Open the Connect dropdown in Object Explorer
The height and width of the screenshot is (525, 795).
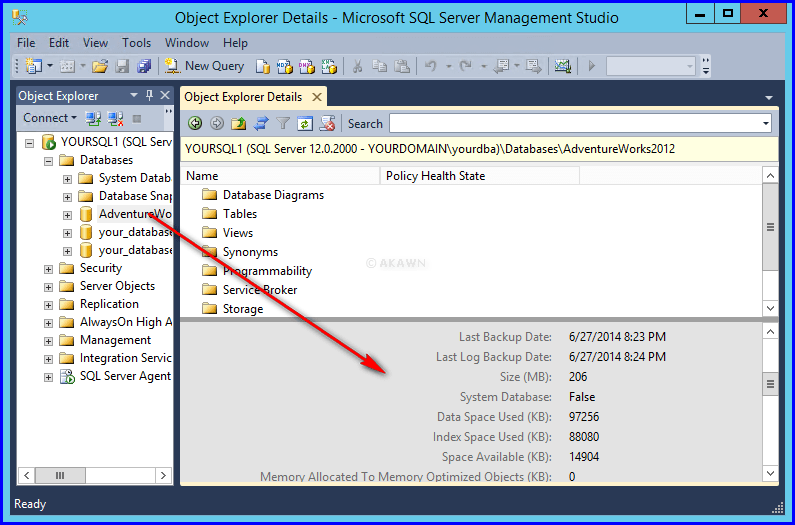50,118
